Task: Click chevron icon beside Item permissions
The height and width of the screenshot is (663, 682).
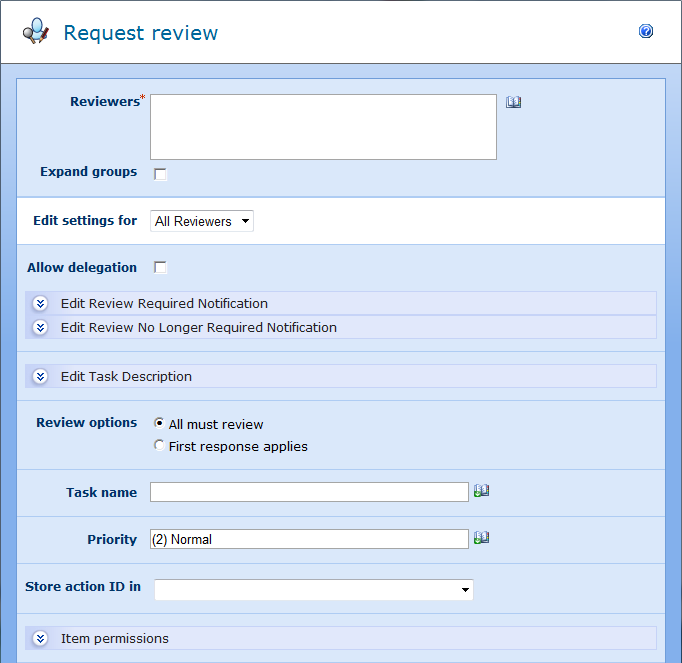Action: (x=40, y=639)
